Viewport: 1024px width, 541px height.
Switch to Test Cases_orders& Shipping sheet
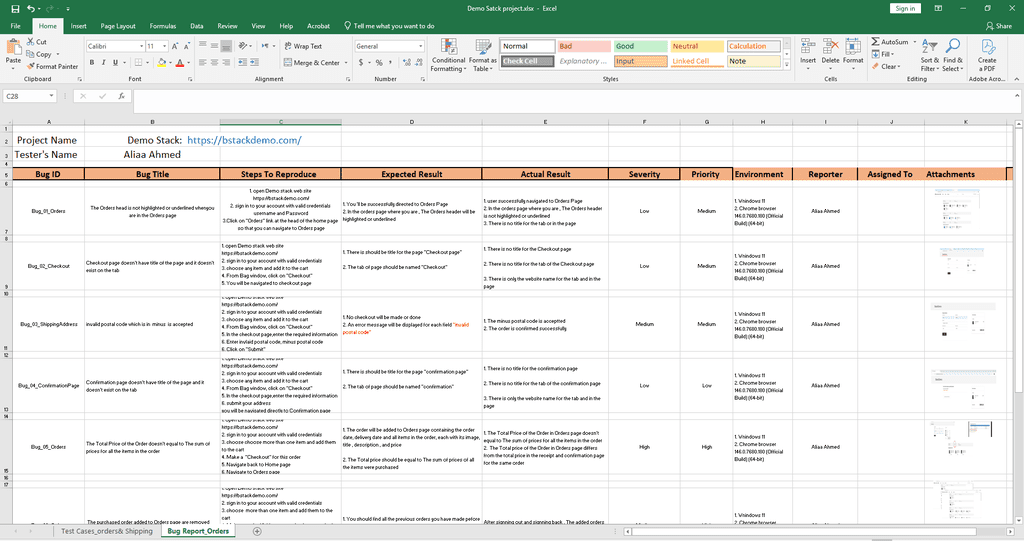[x=107, y=531]
